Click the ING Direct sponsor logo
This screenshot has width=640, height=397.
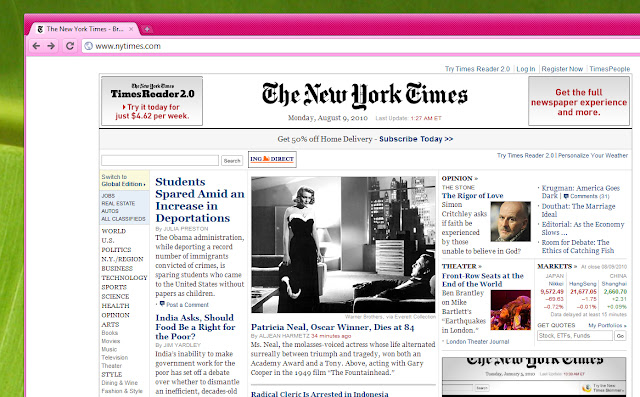pyautogui.click(x=272, y=159)
